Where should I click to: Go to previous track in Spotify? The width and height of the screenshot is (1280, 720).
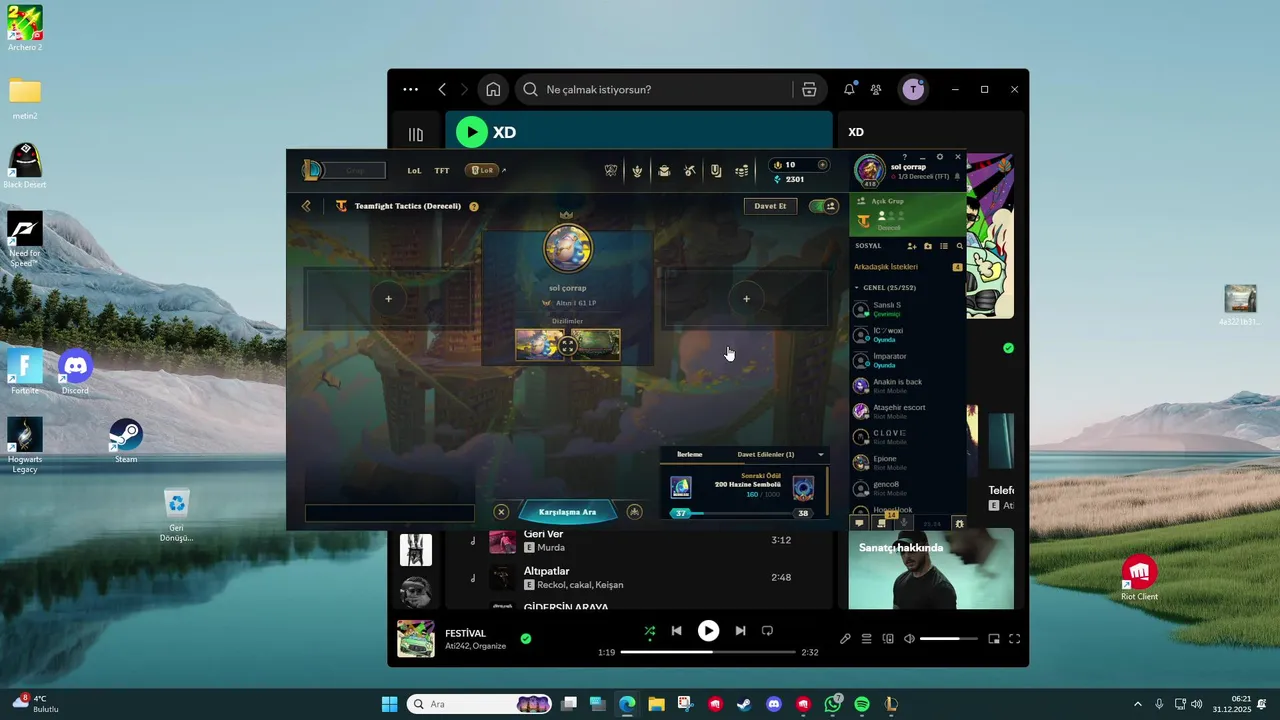[x=676, y=631]
